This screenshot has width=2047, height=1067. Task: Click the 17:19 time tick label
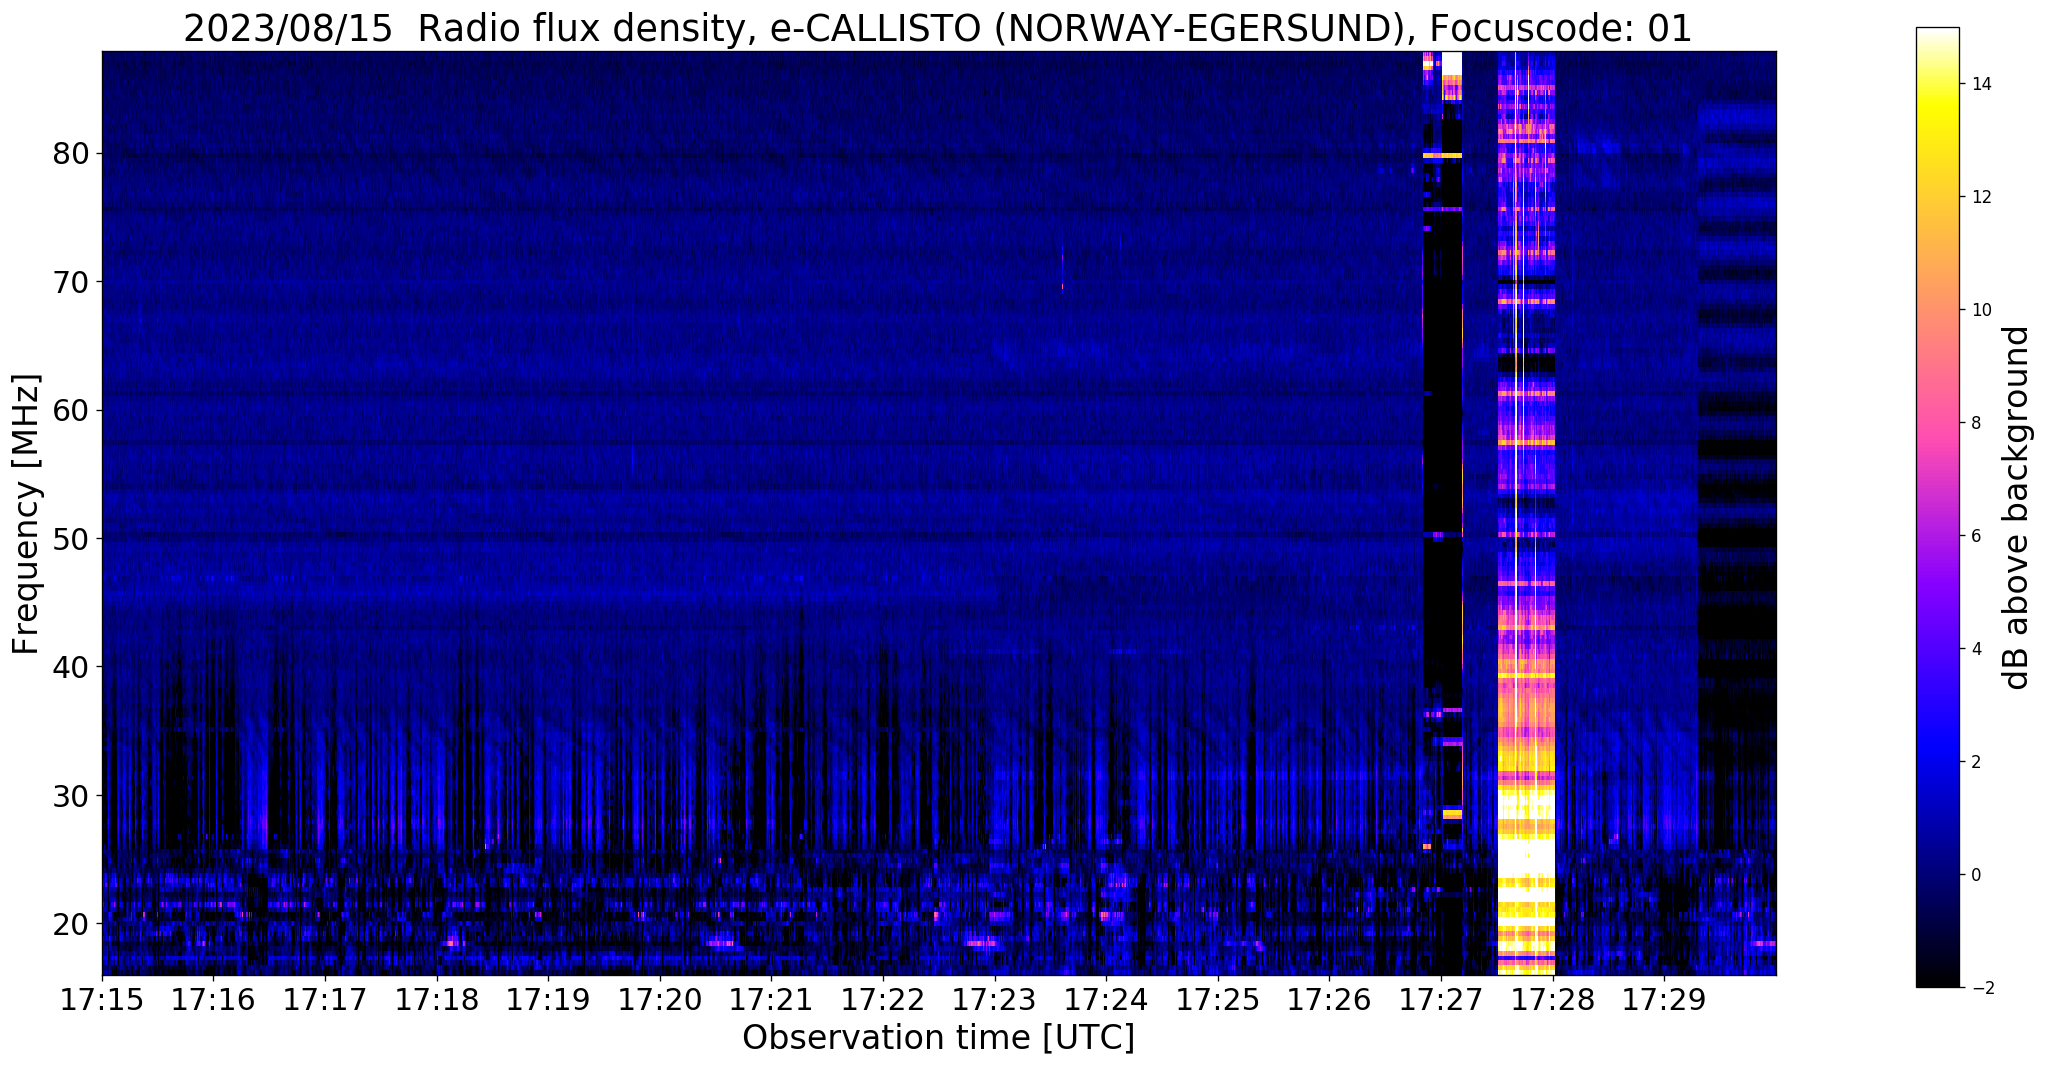(547, 1000)
